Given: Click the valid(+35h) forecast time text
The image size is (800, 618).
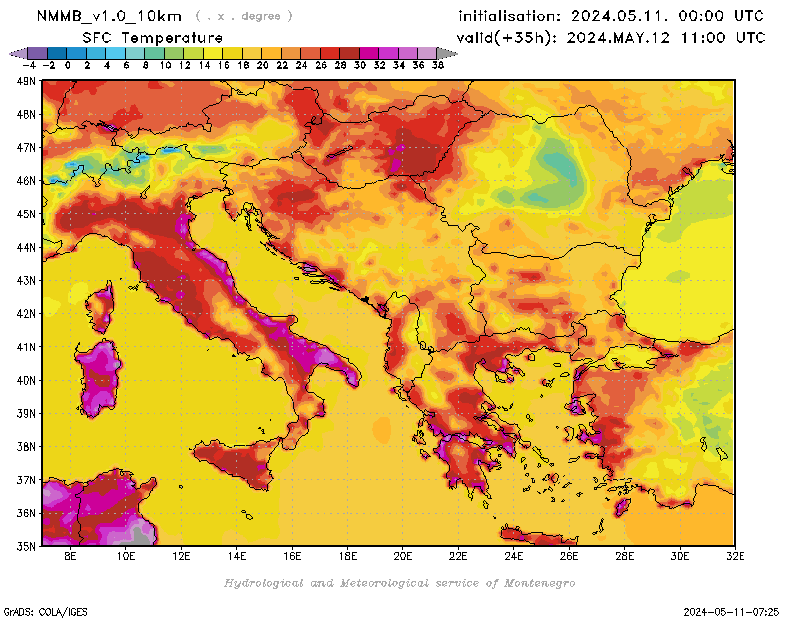Looking at the screenshot, I should [x=611, y=38].
